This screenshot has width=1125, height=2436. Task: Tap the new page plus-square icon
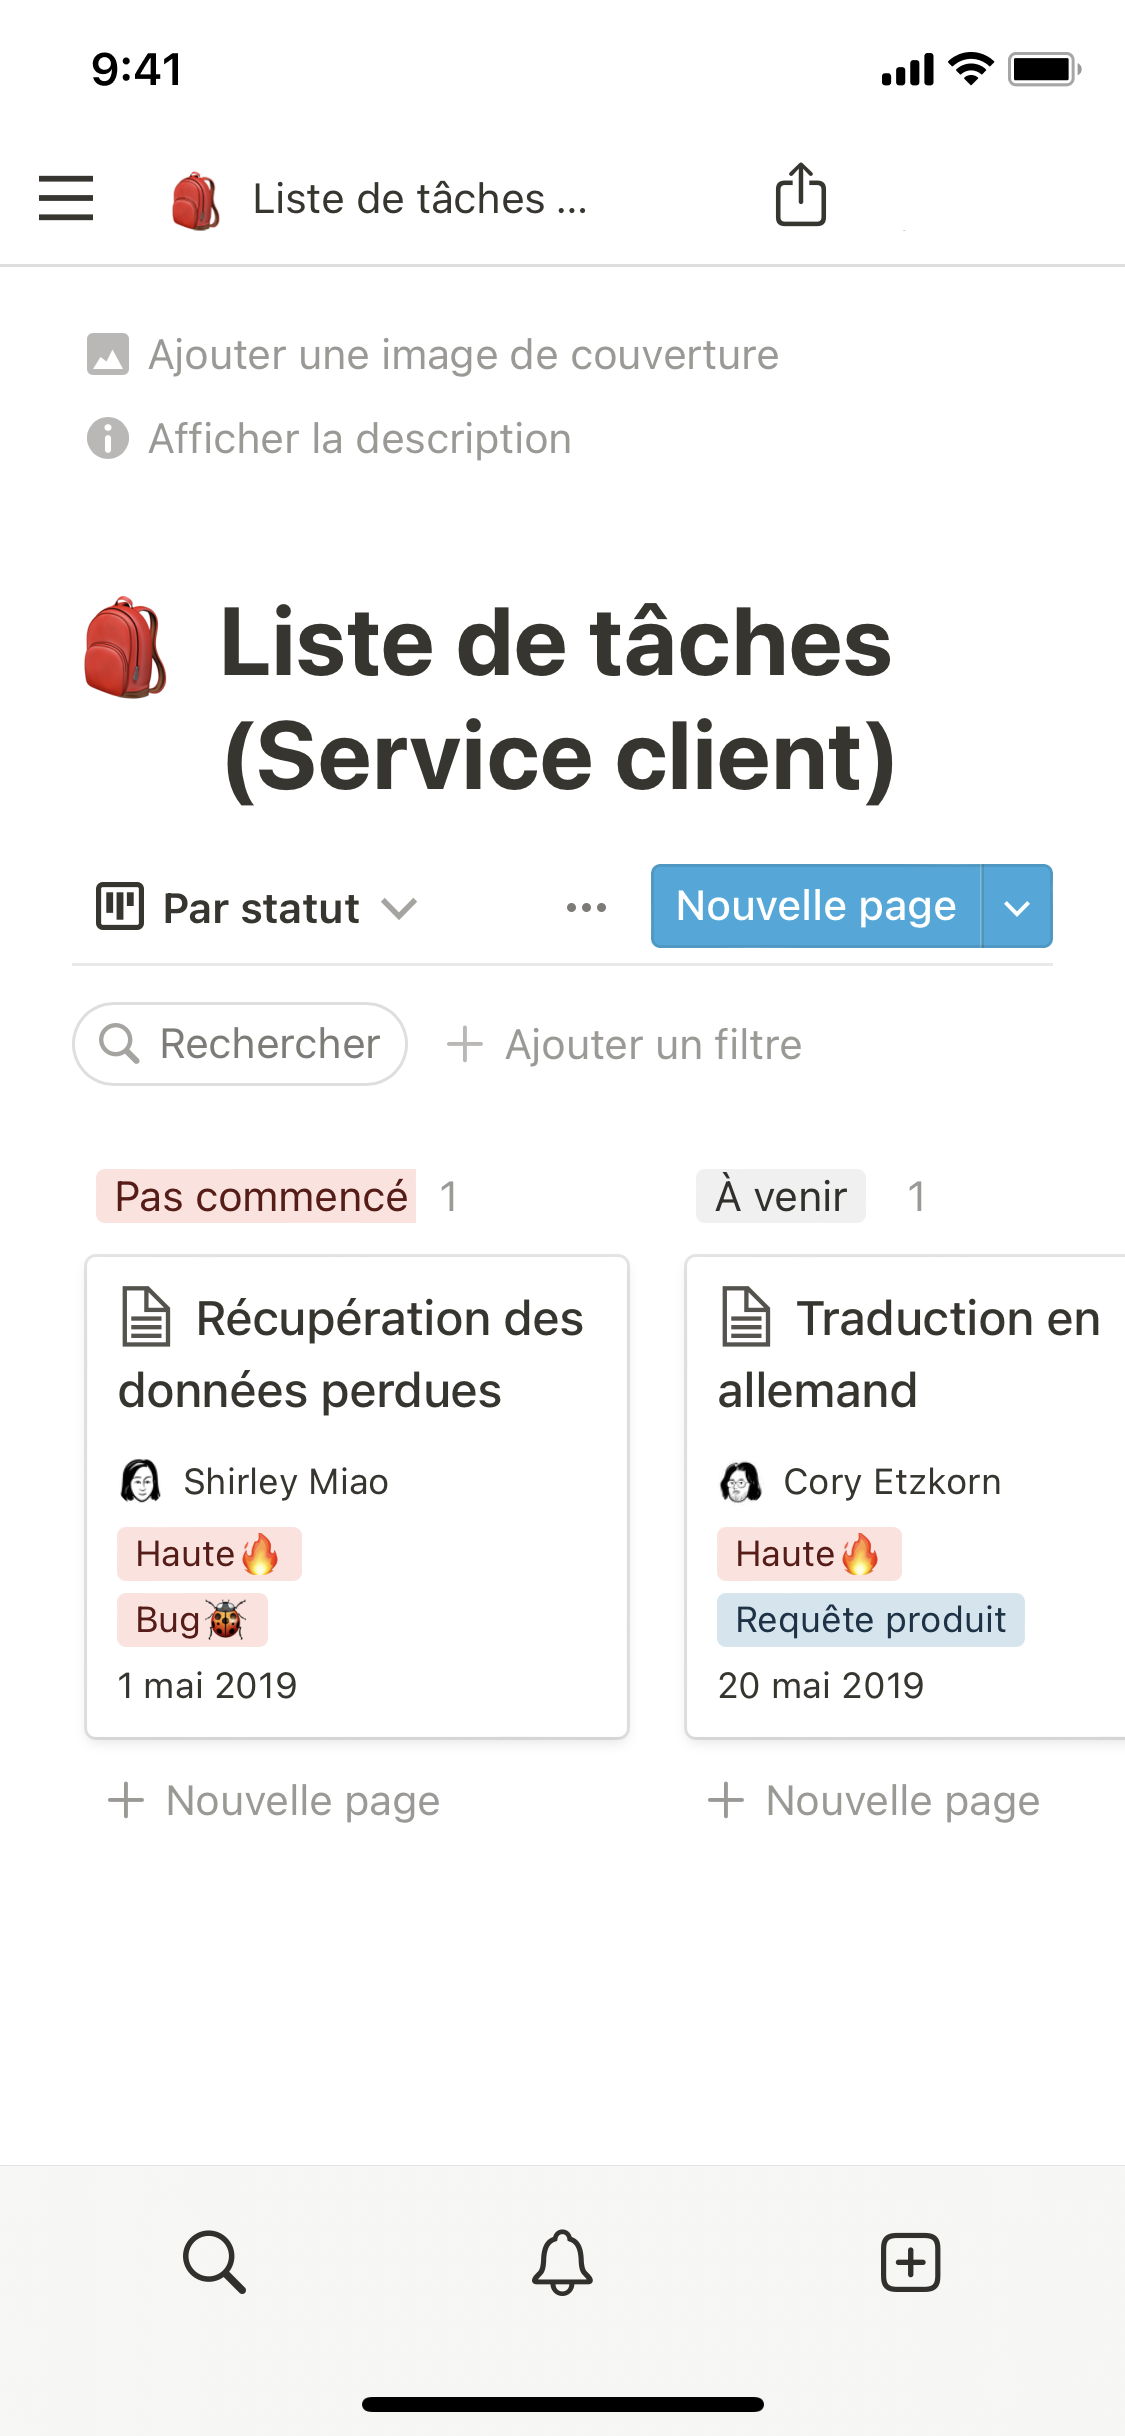(910, 2261)
